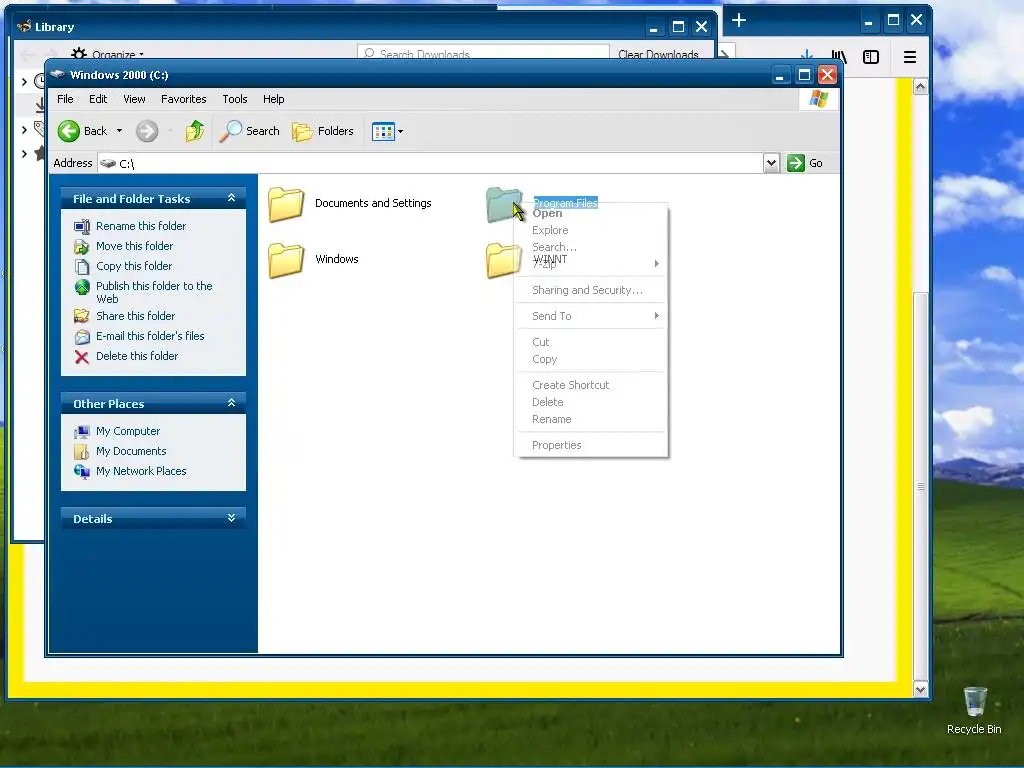
Task: Choose Open in the context menu
Action: (x=590, y=214)
